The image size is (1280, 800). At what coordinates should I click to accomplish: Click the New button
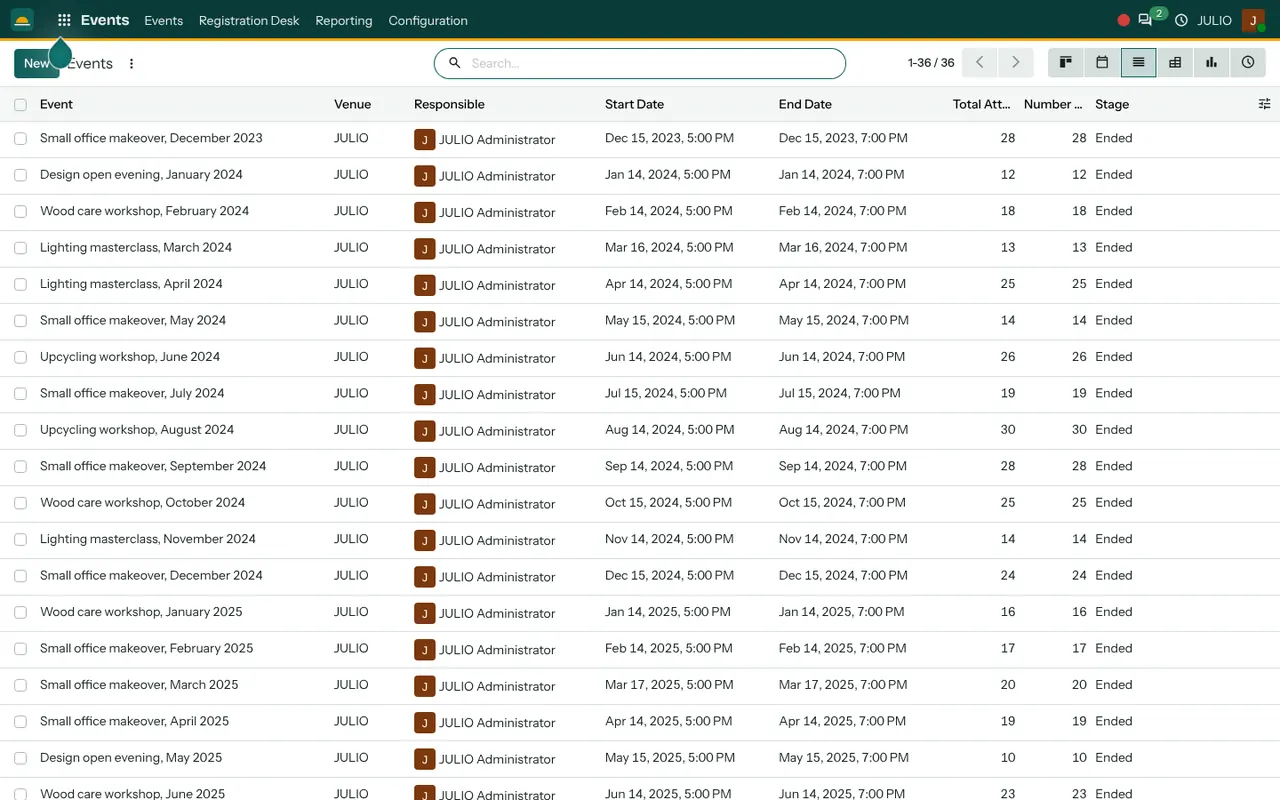click(37, 63)
